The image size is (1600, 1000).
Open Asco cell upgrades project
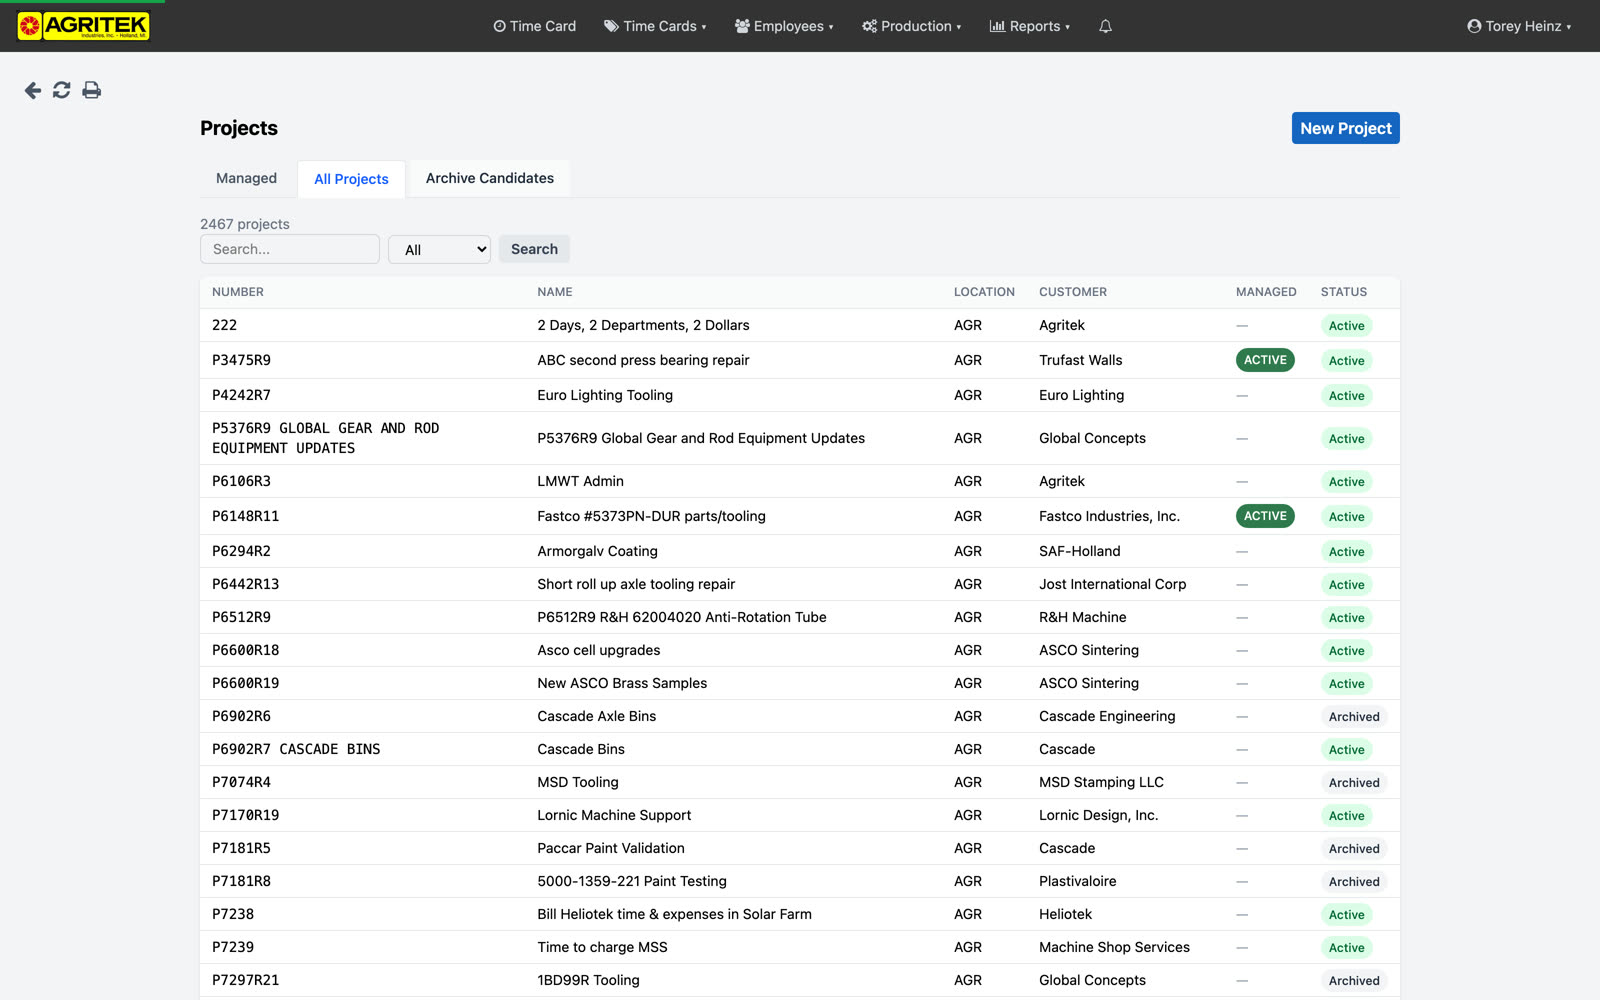click(598, 650)
